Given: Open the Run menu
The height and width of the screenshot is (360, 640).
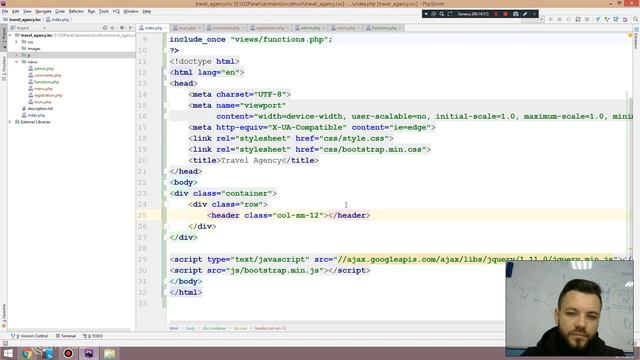Looking at the screenshot, I should pos(91,11).
